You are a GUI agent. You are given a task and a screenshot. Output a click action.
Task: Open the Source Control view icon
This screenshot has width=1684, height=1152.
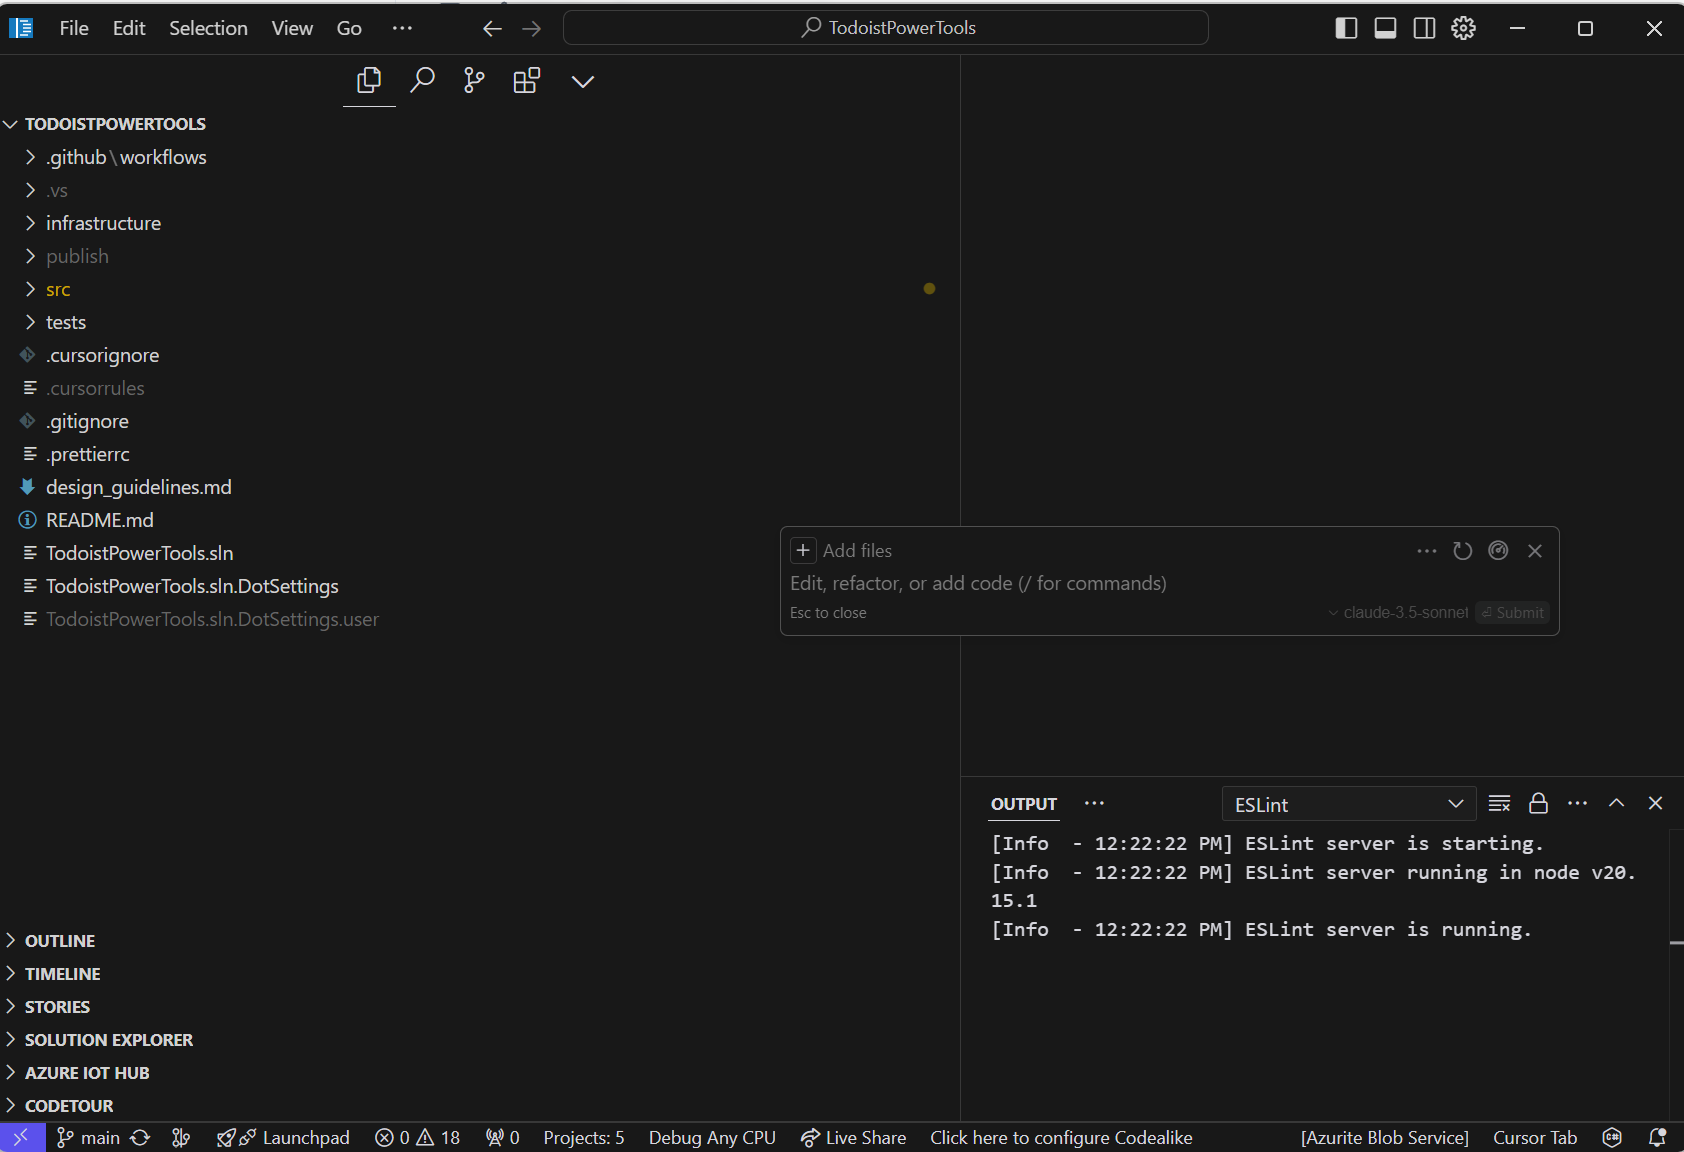pyautogui.click(x=474, y=80)
